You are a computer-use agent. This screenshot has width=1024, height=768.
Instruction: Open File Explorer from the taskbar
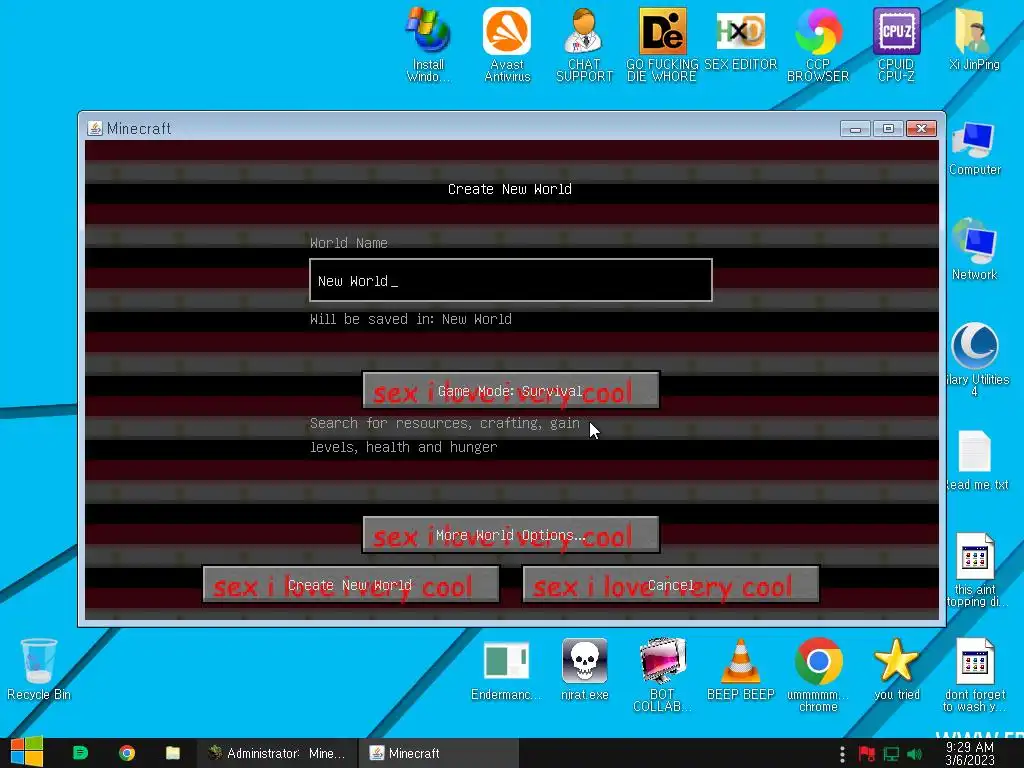click(172, 753)
